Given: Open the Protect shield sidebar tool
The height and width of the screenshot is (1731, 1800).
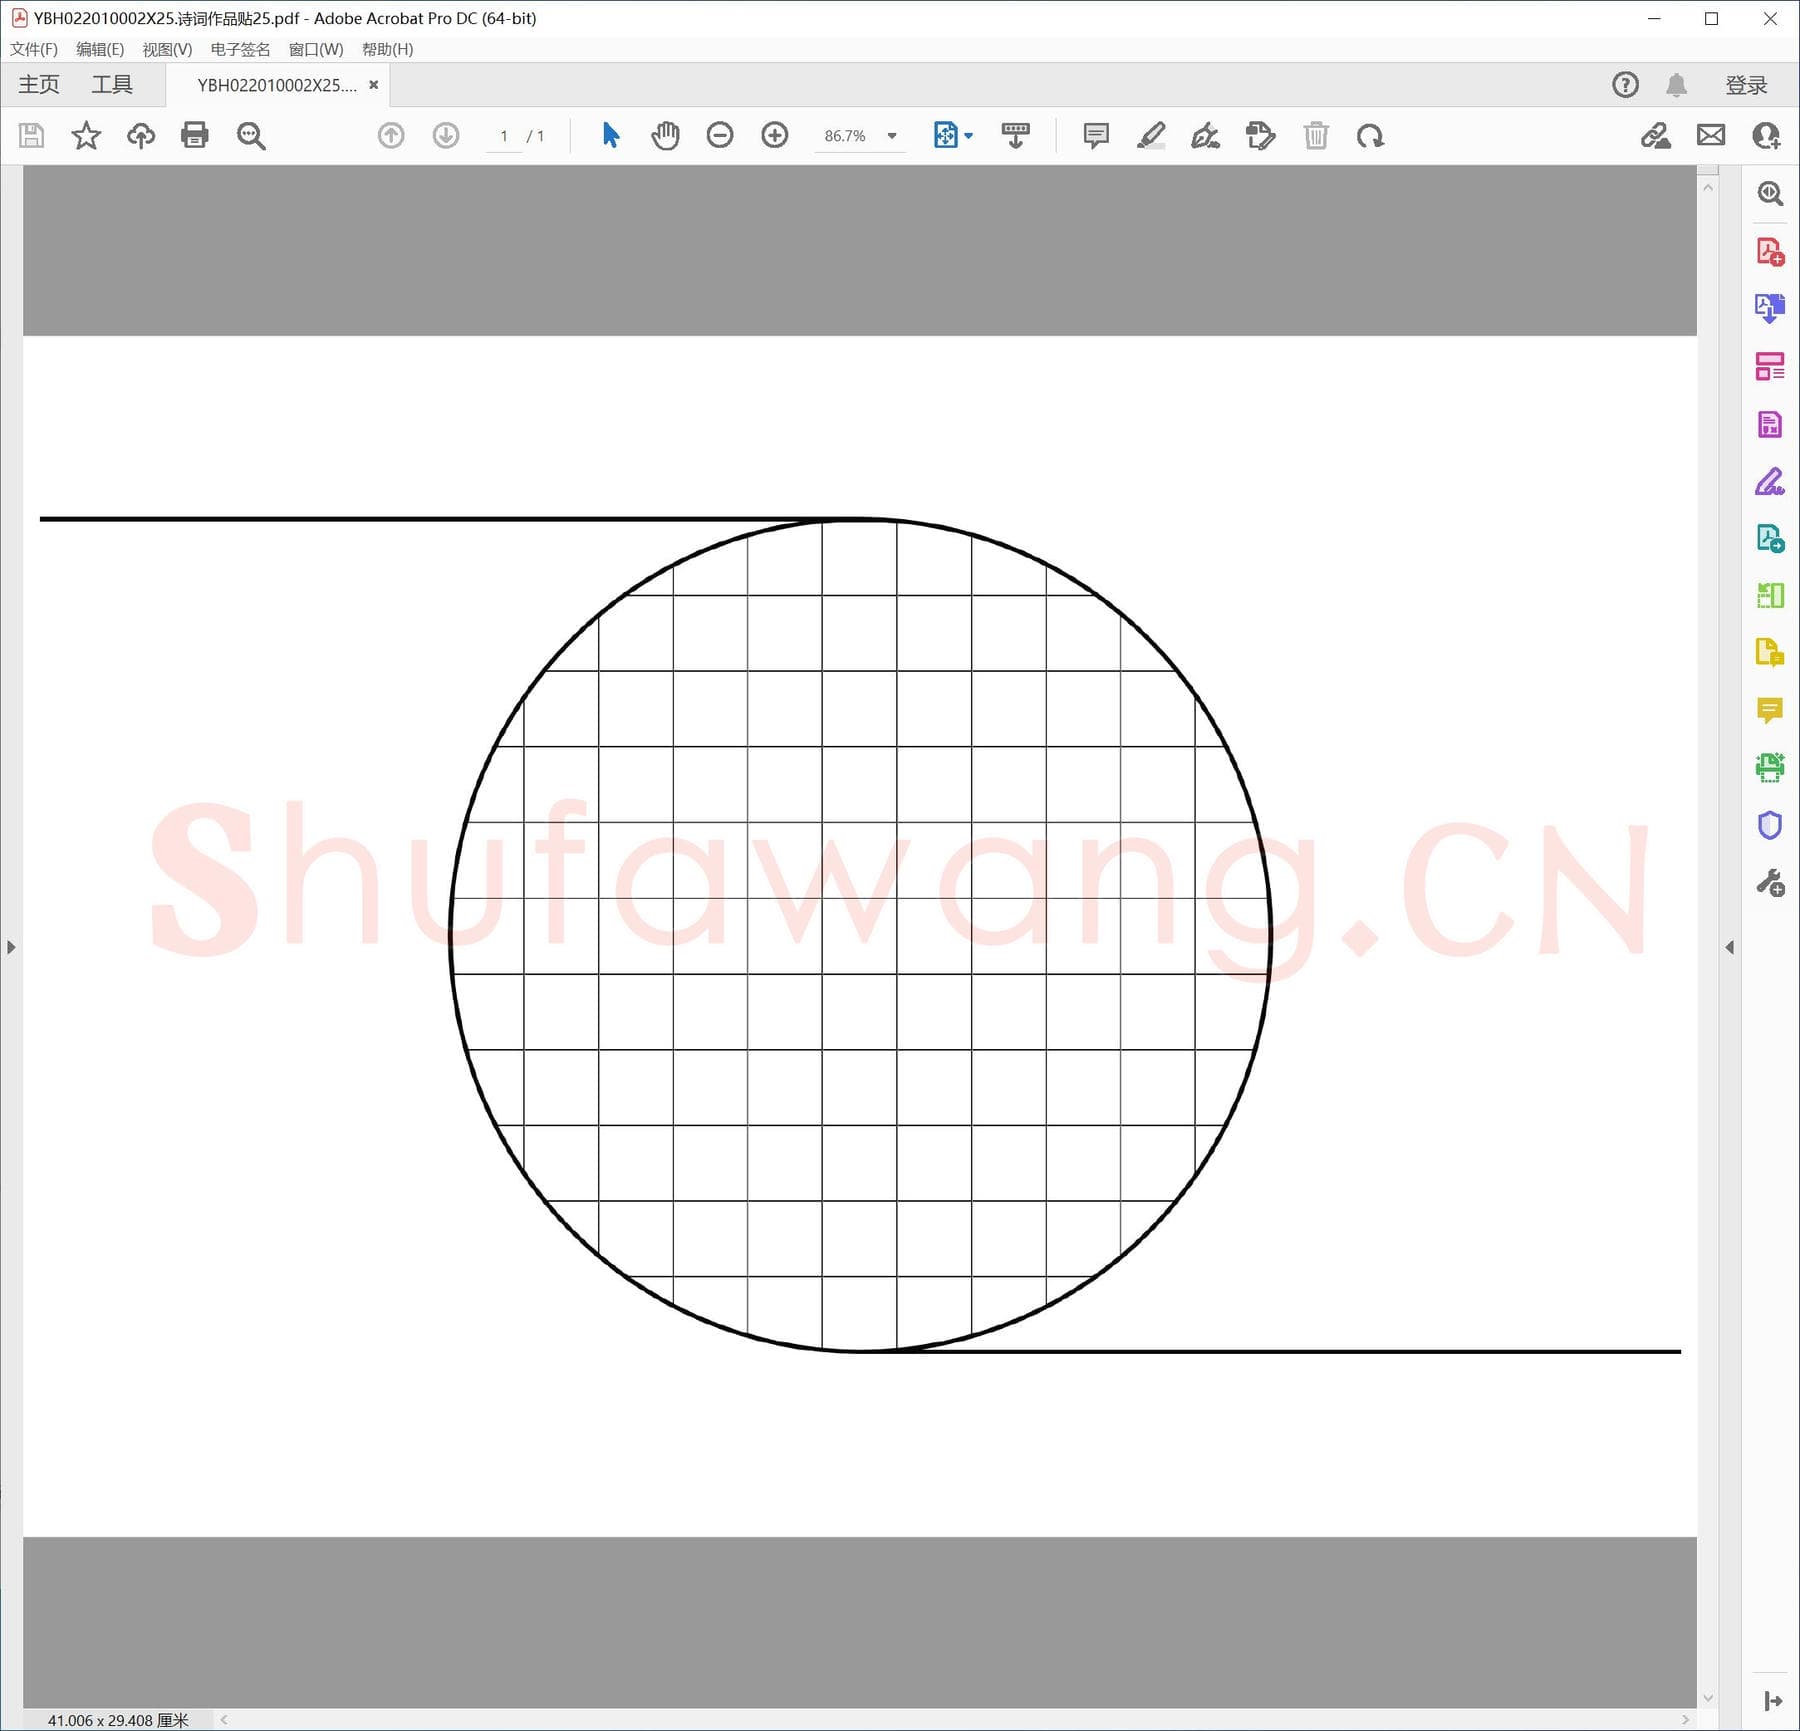Looking at the screenshot, I should pos(1770,826).
